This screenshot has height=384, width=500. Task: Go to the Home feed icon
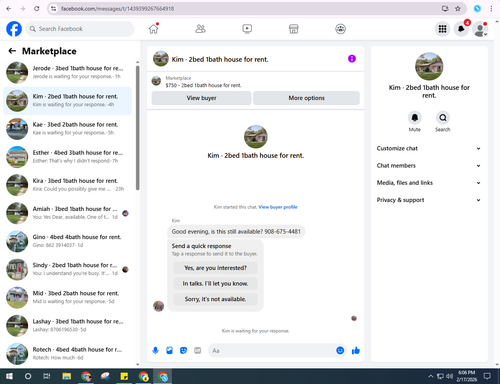click(154, 29)
